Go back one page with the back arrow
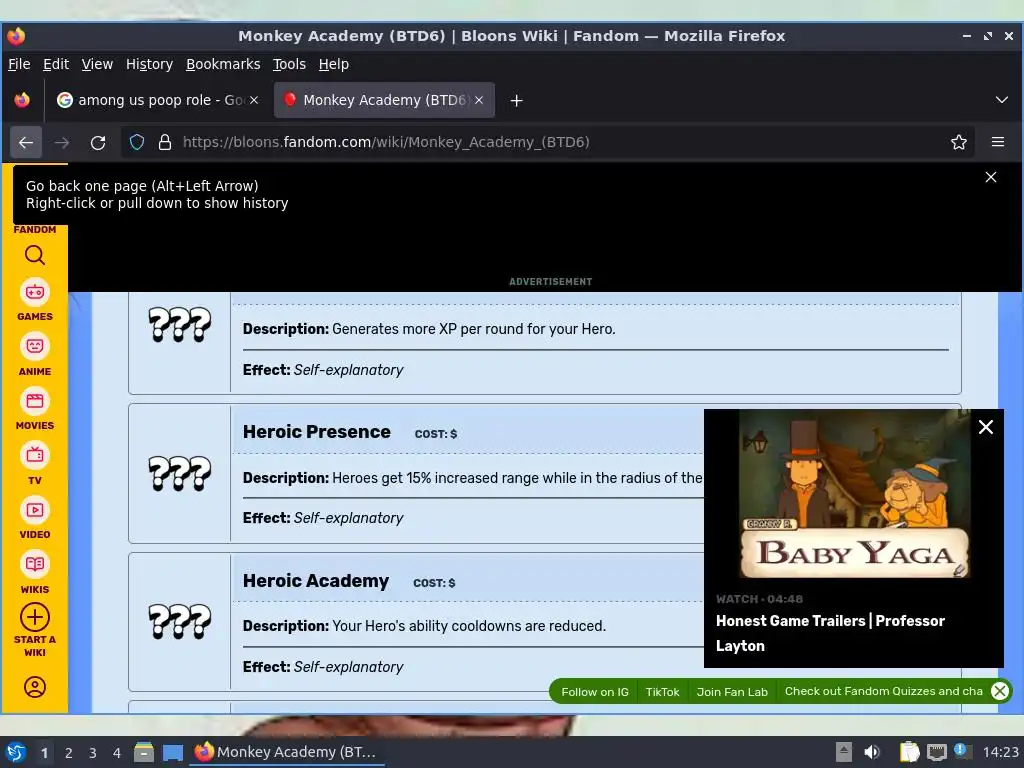1024x768 pixels. 26,142
